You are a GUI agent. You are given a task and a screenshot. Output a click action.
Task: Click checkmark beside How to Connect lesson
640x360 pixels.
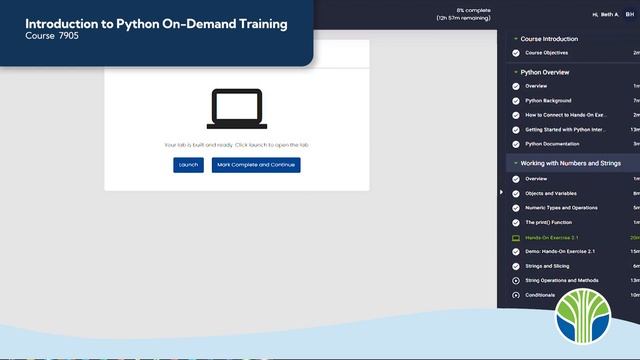point(516,115)
